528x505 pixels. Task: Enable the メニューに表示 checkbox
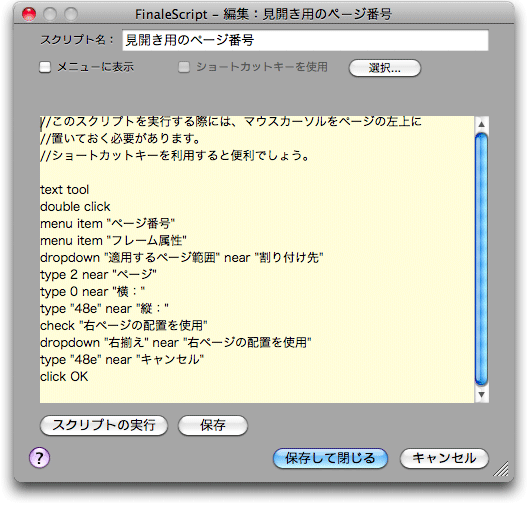tap(45, 67)
